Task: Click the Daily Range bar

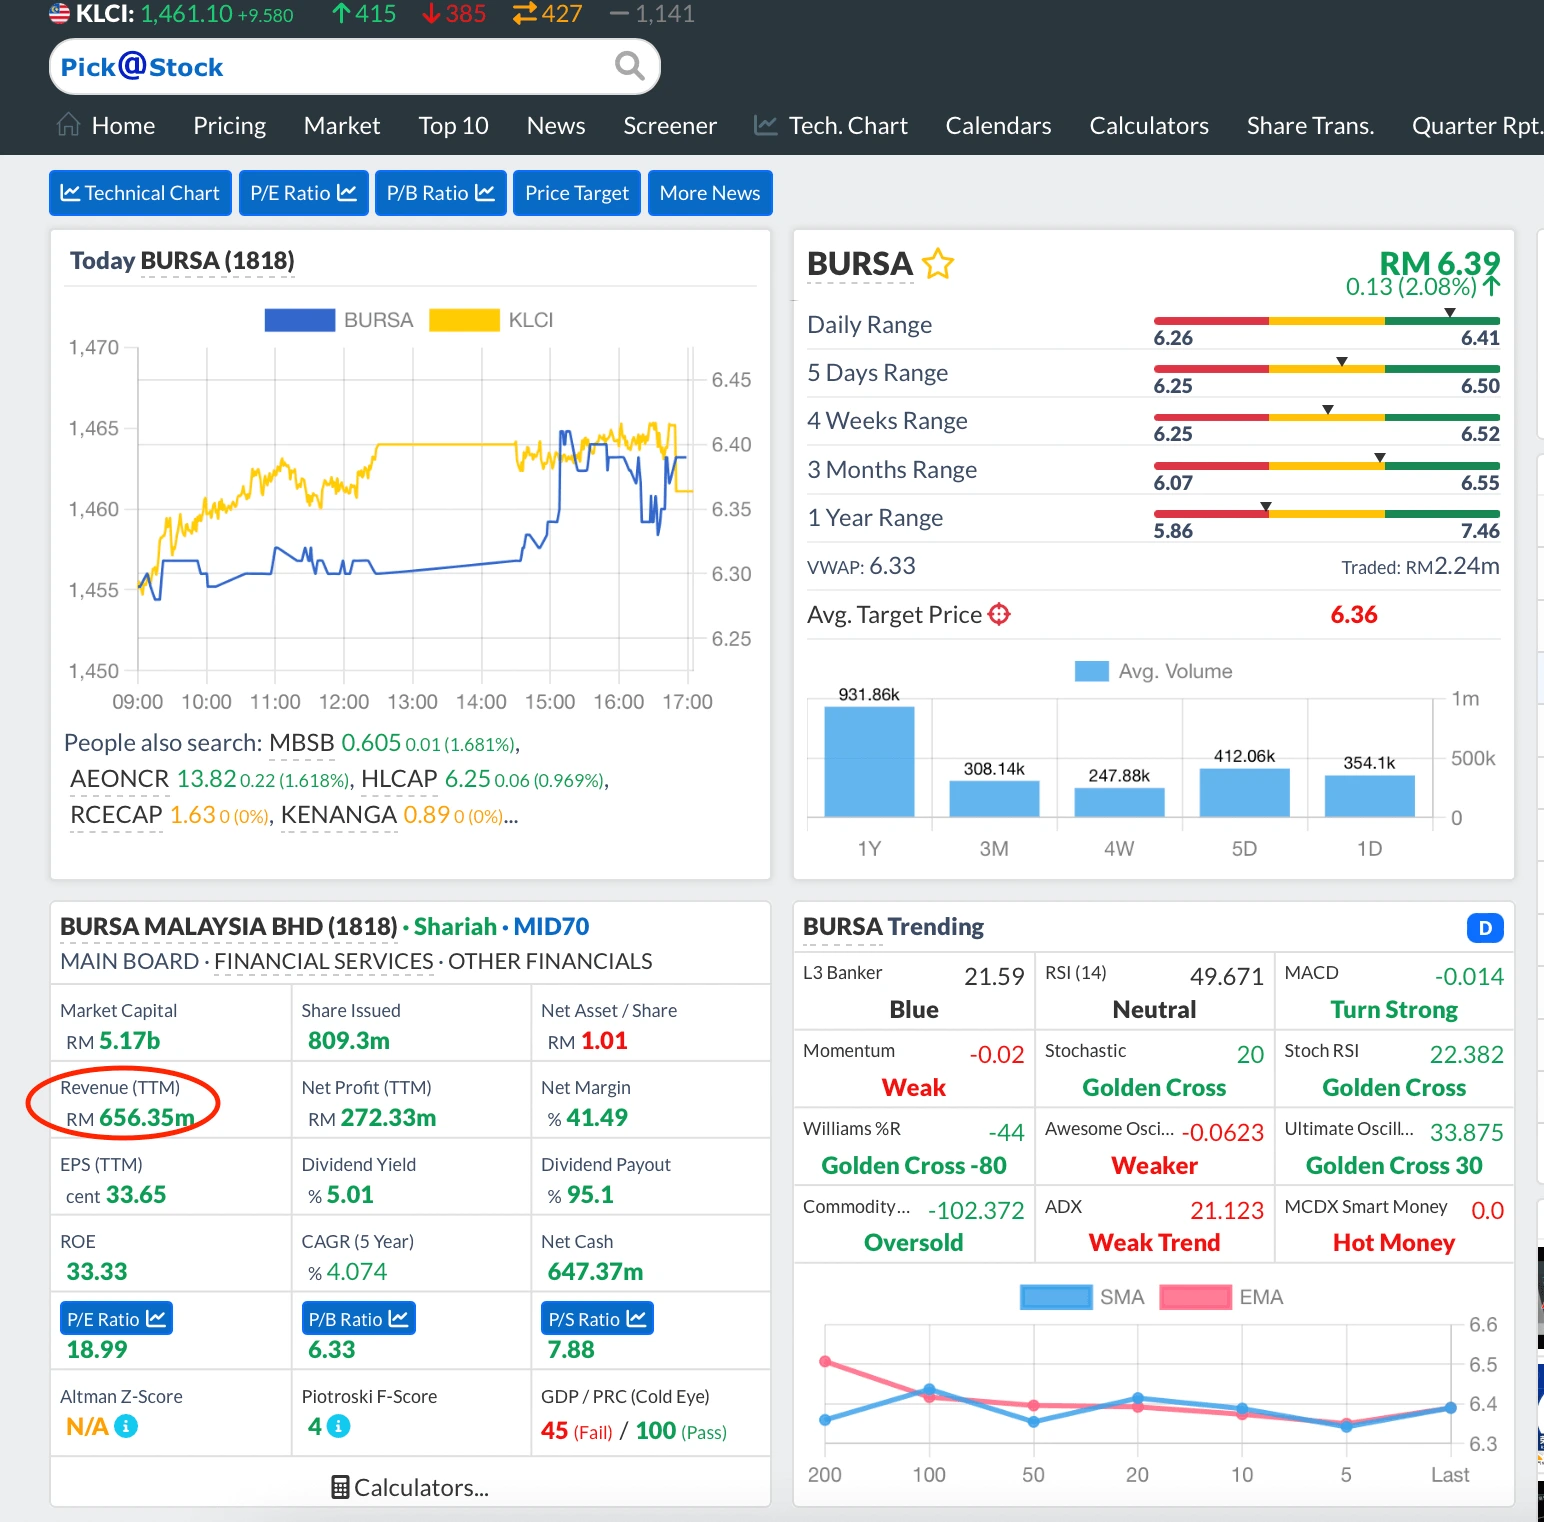Action: coord(1326,321)
